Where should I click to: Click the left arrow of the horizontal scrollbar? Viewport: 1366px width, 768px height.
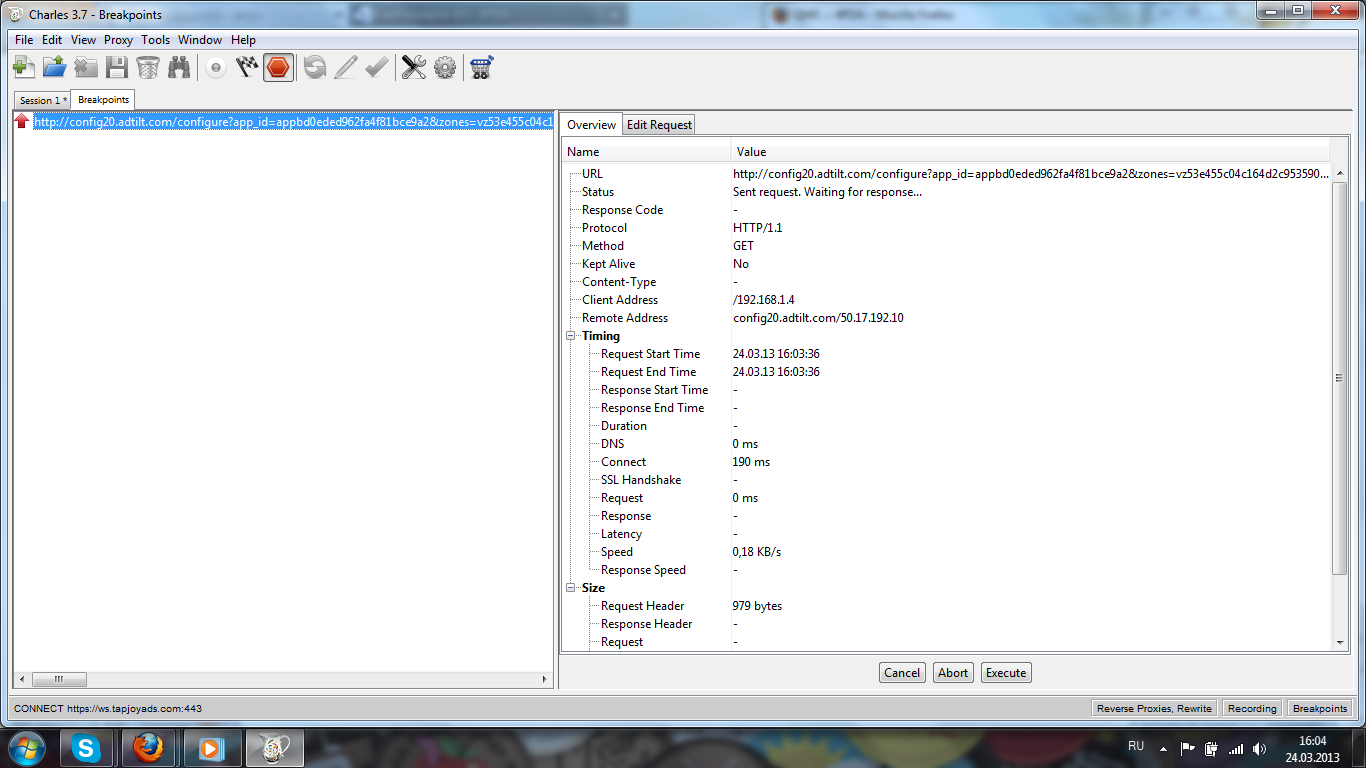(x=22, y=679)
